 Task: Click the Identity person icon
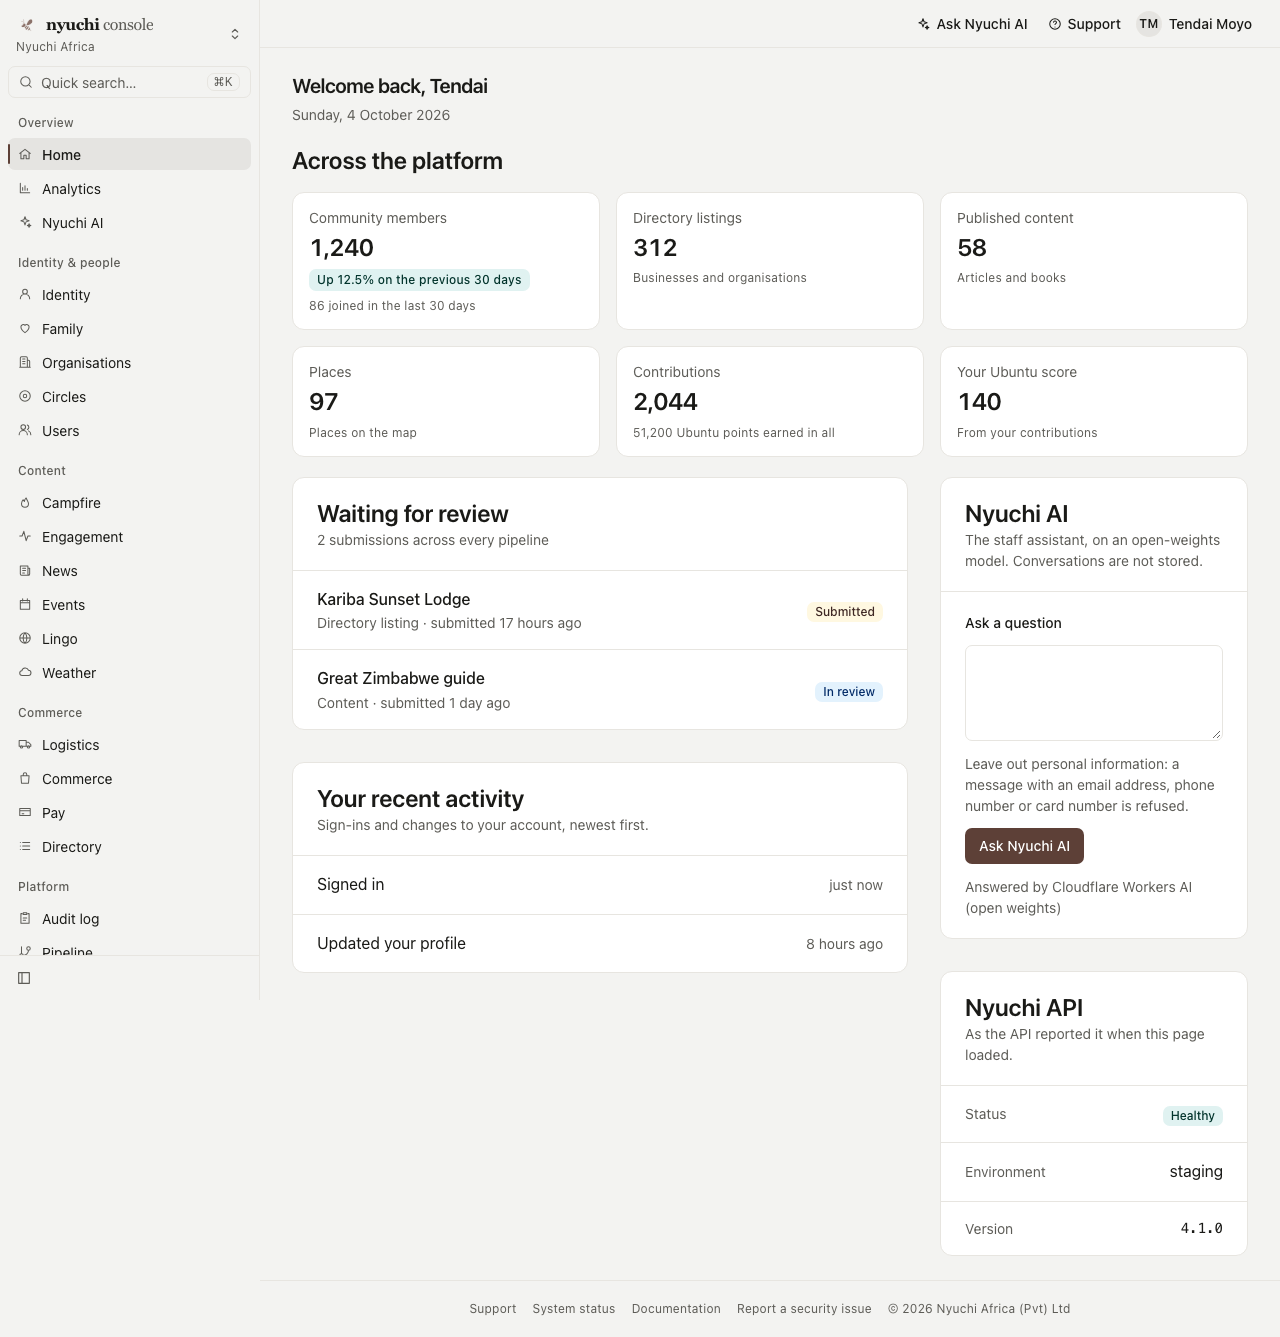(25, 295)
